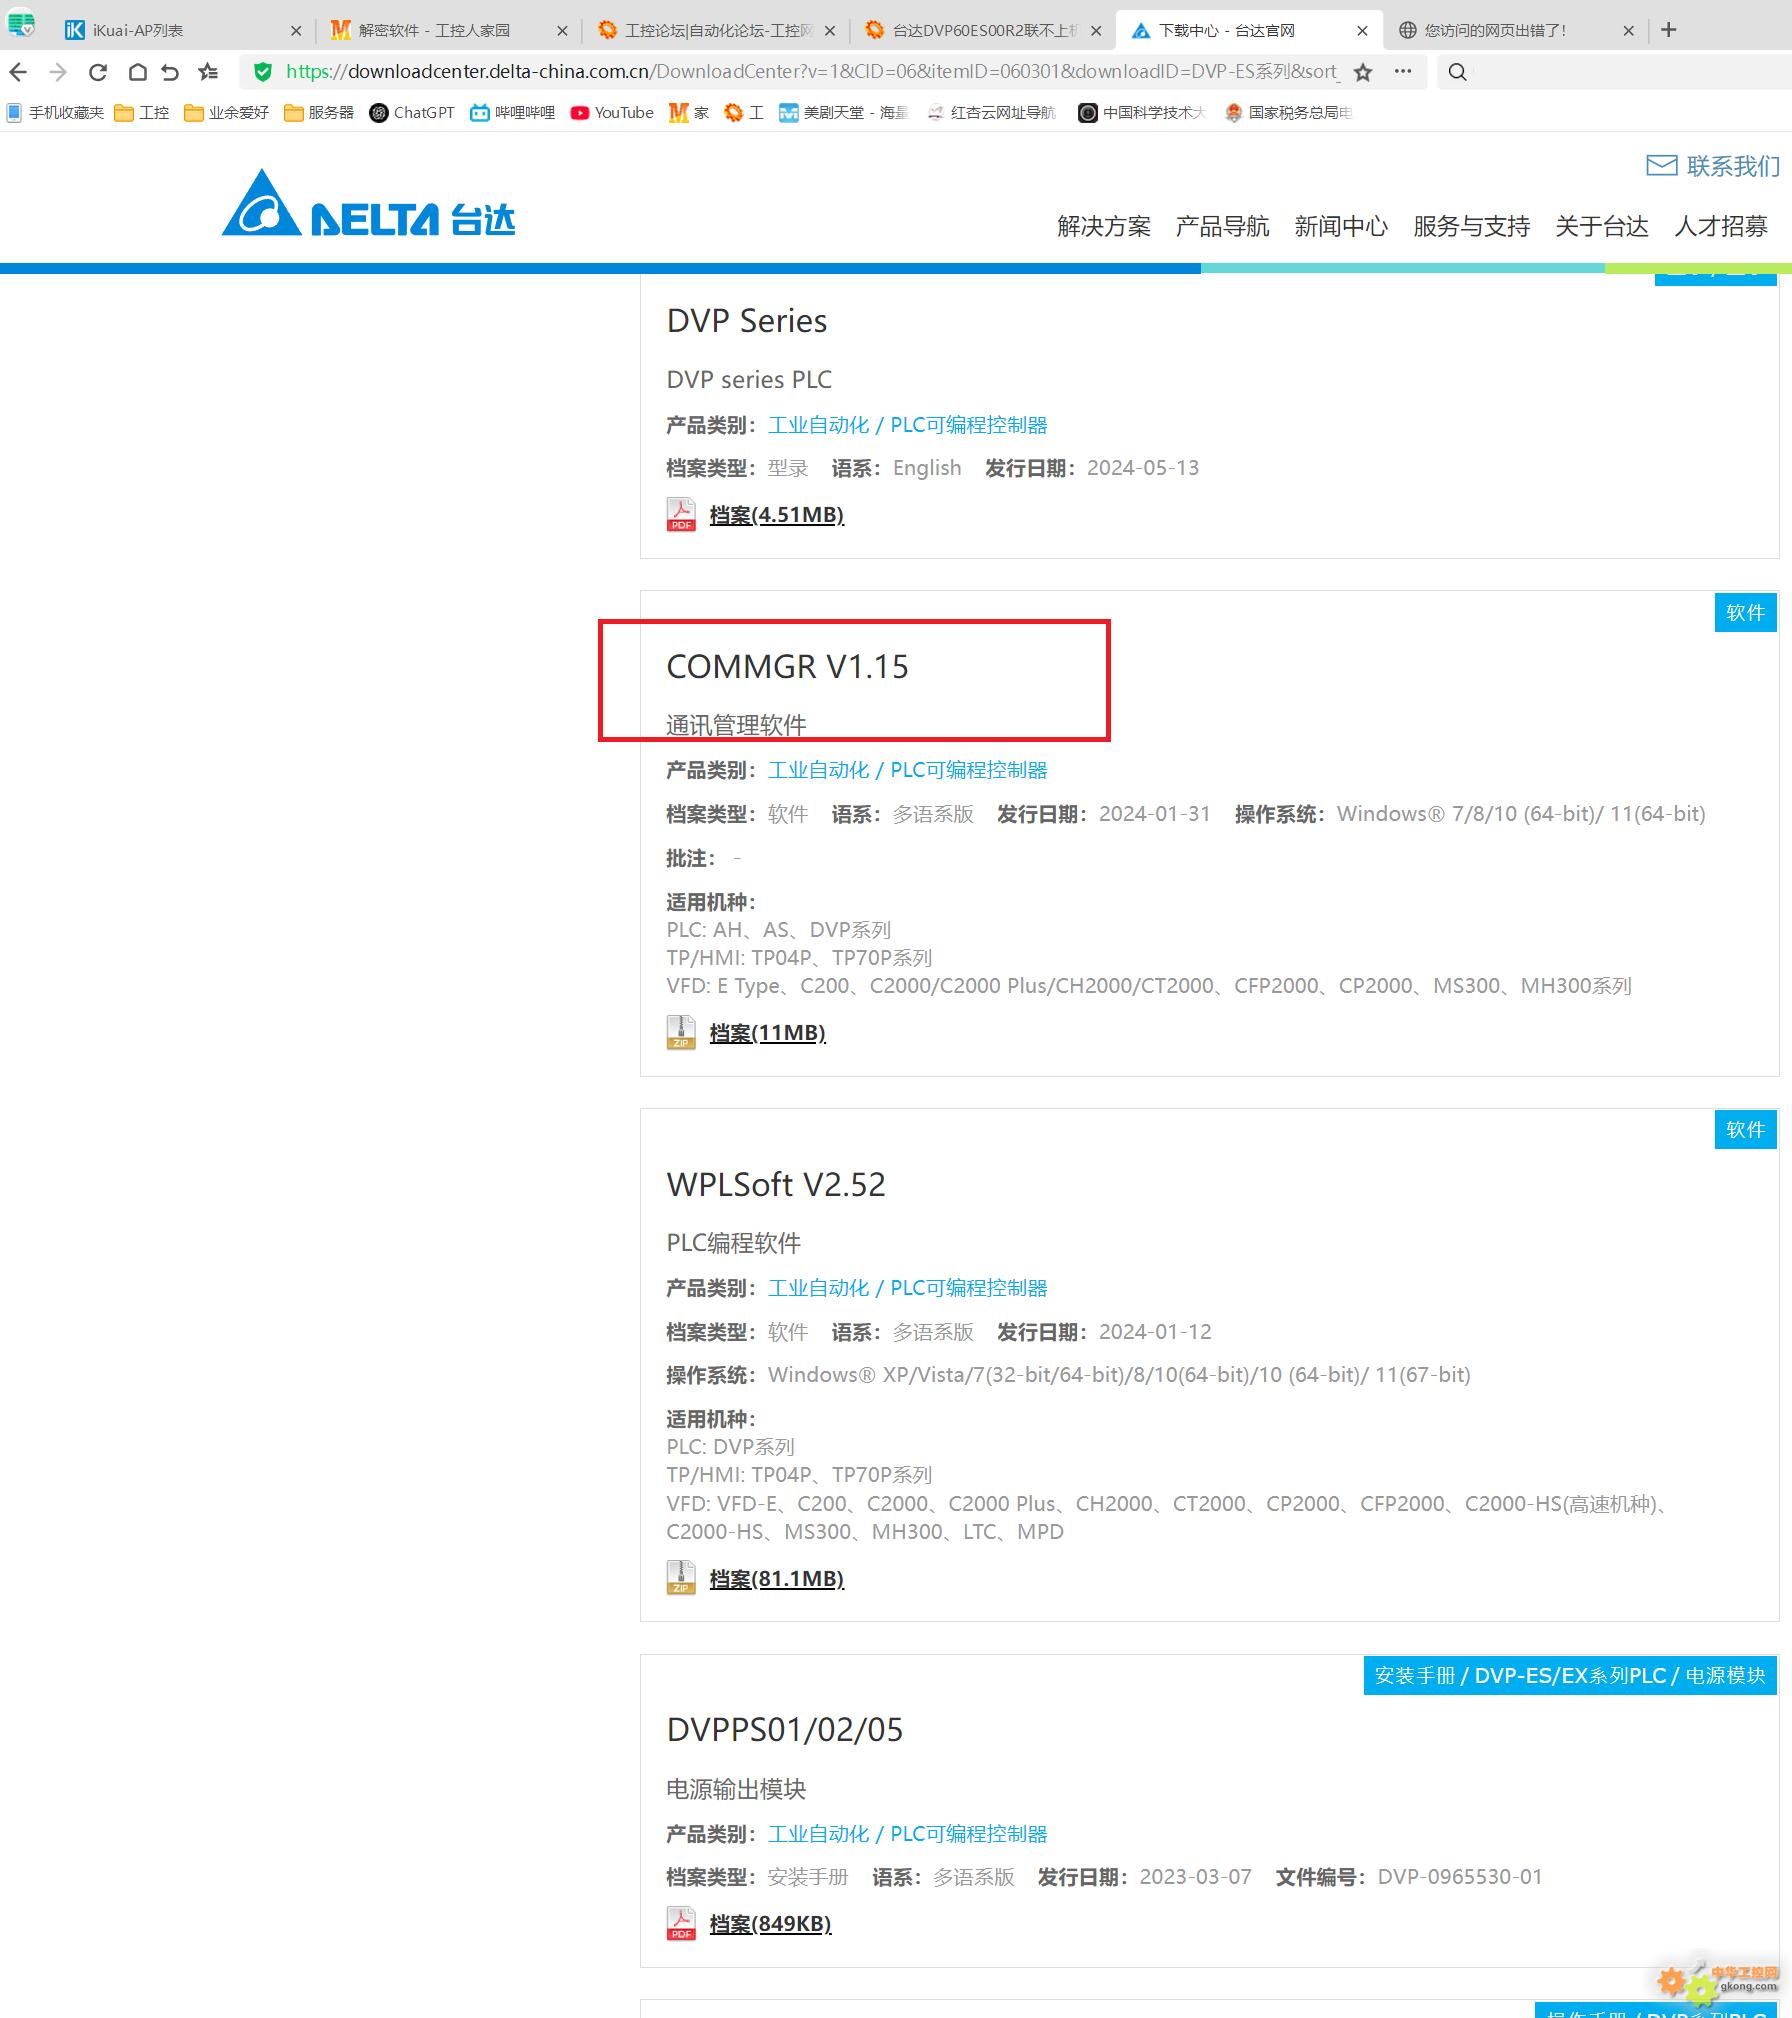Switch to the 解密软件 - 工控人家园 tab
The image size is (1792, 2018).
click(x=448, y=31)
